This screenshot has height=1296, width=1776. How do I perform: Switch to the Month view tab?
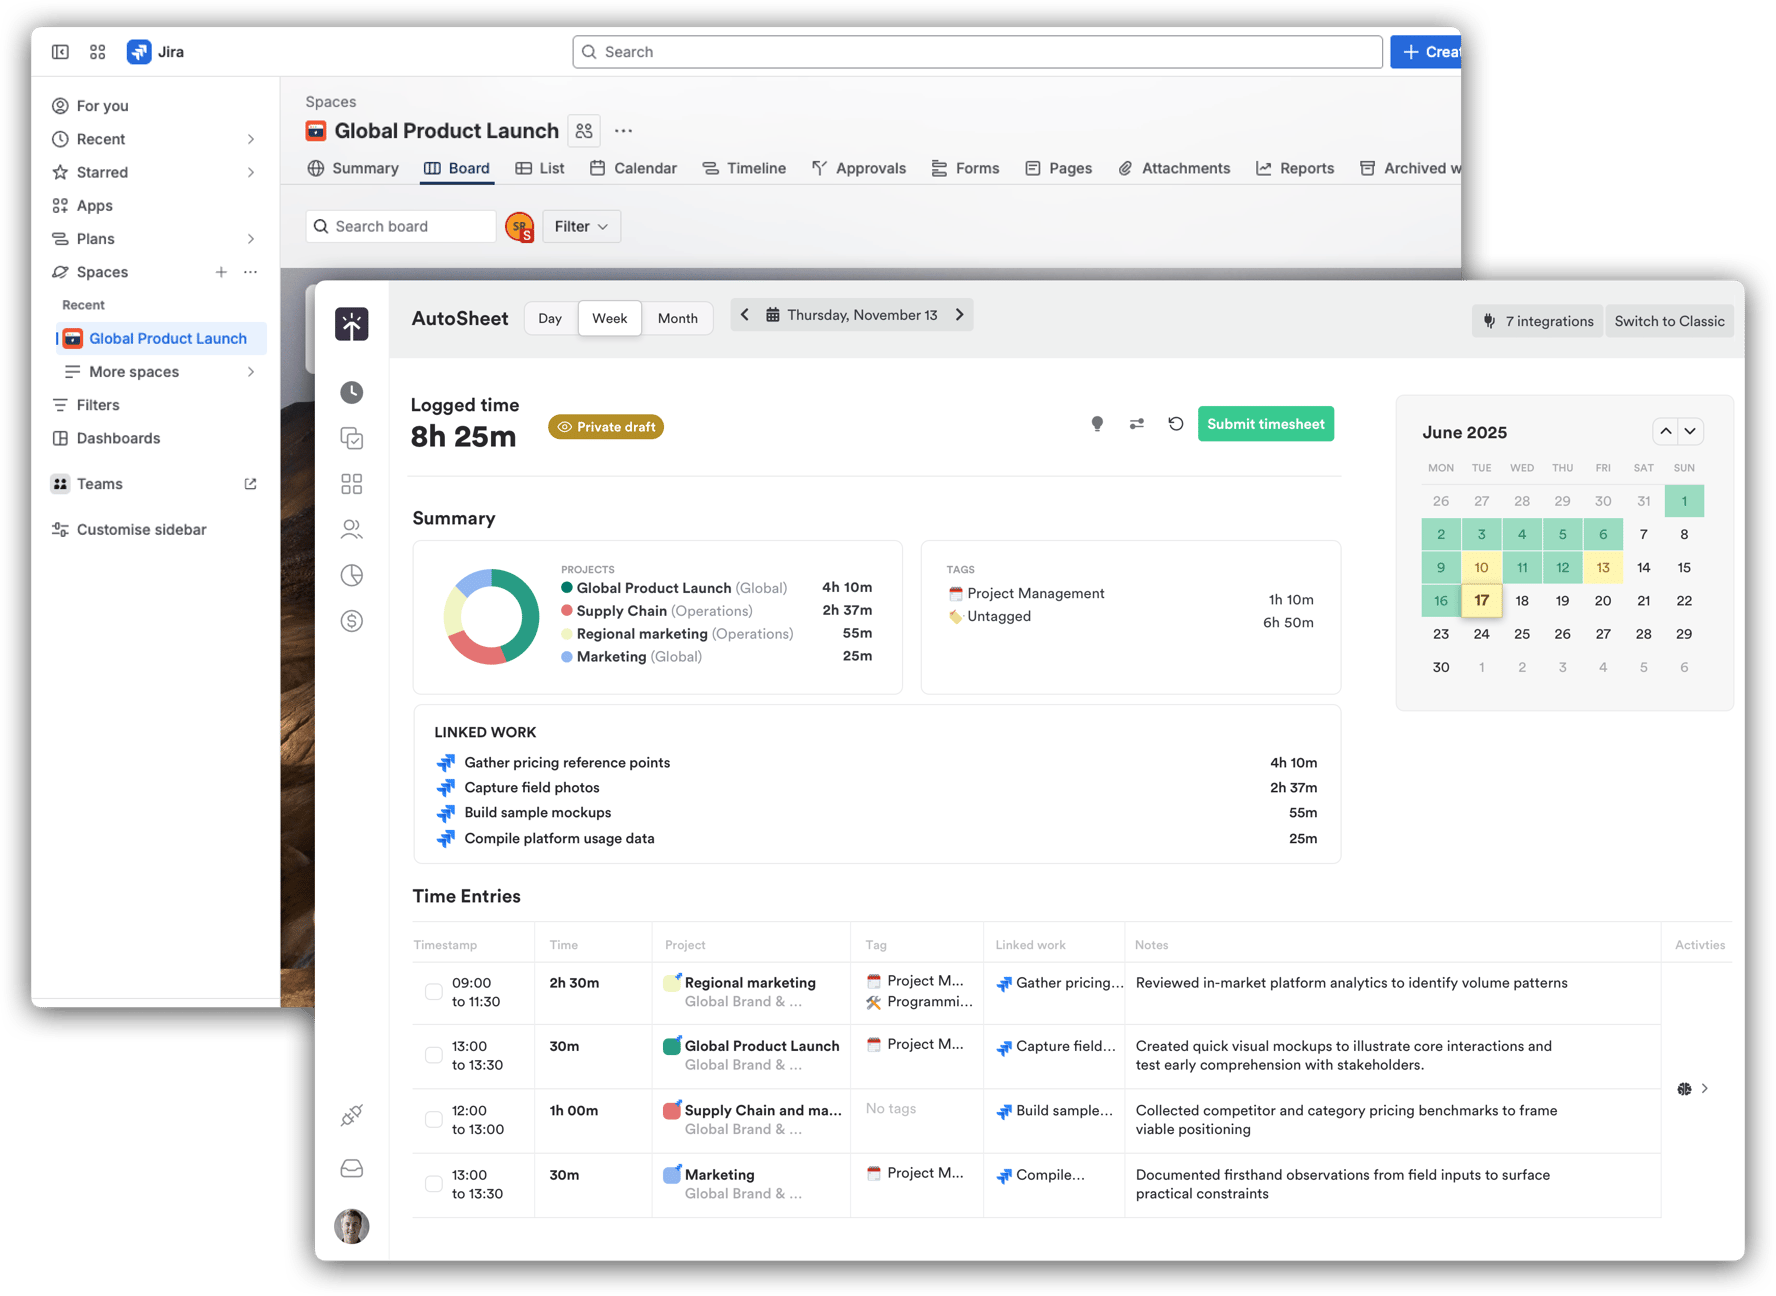pyautogui.click(x=677, y=318)
